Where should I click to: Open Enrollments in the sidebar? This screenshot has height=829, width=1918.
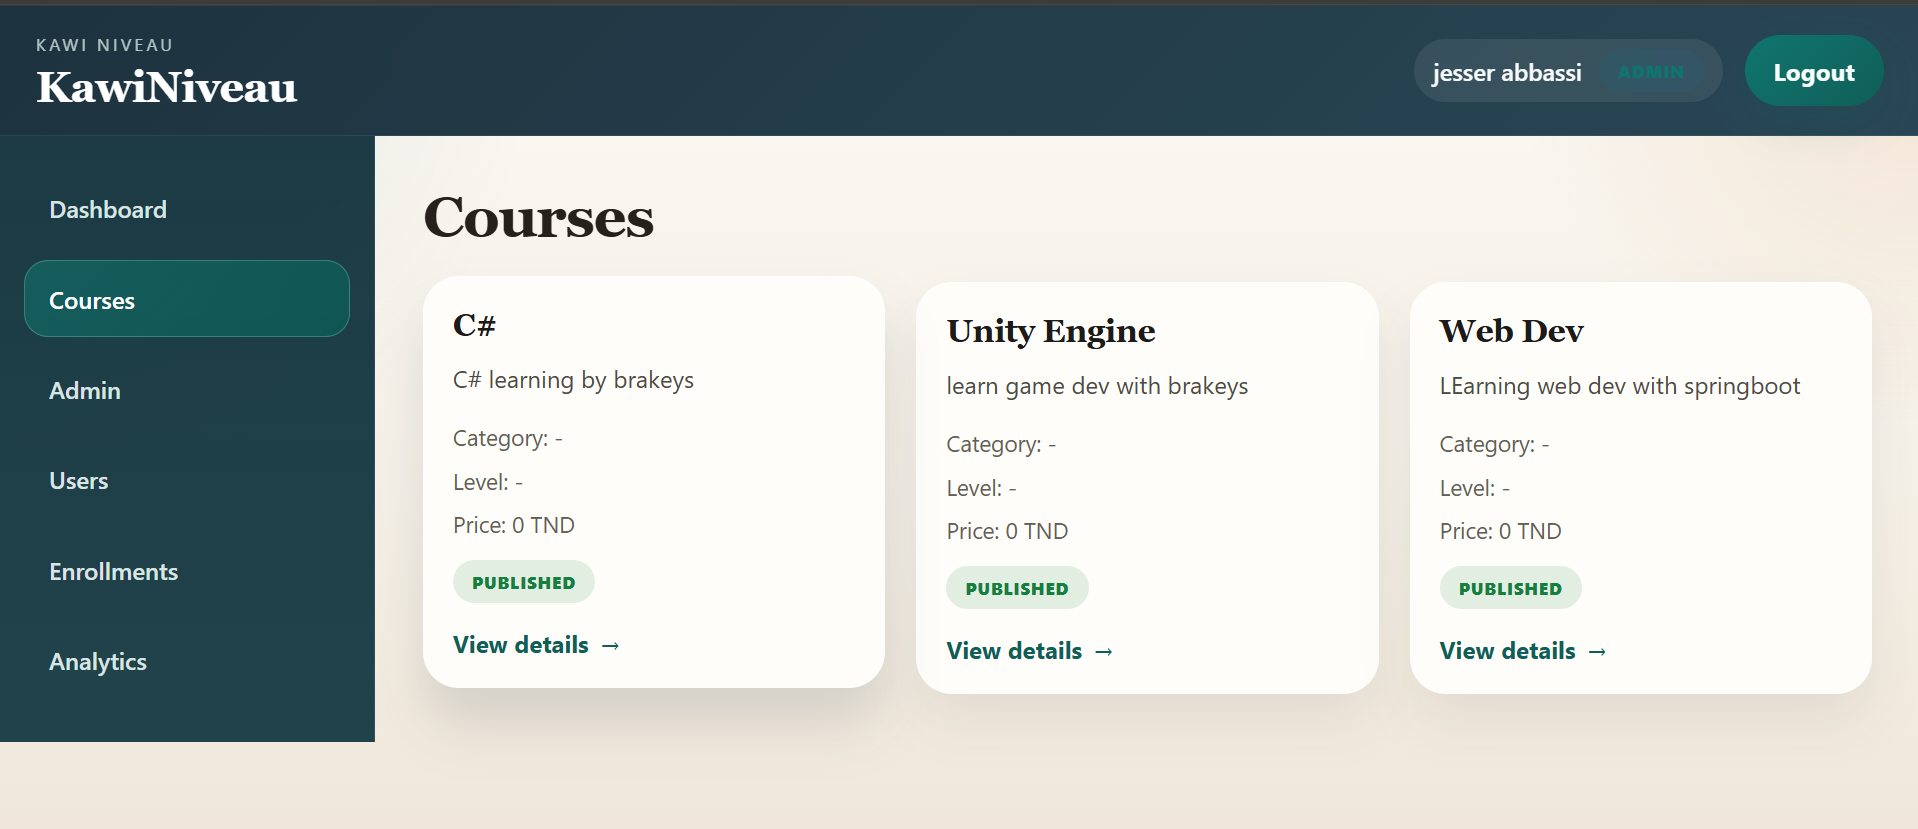[187, 572]
